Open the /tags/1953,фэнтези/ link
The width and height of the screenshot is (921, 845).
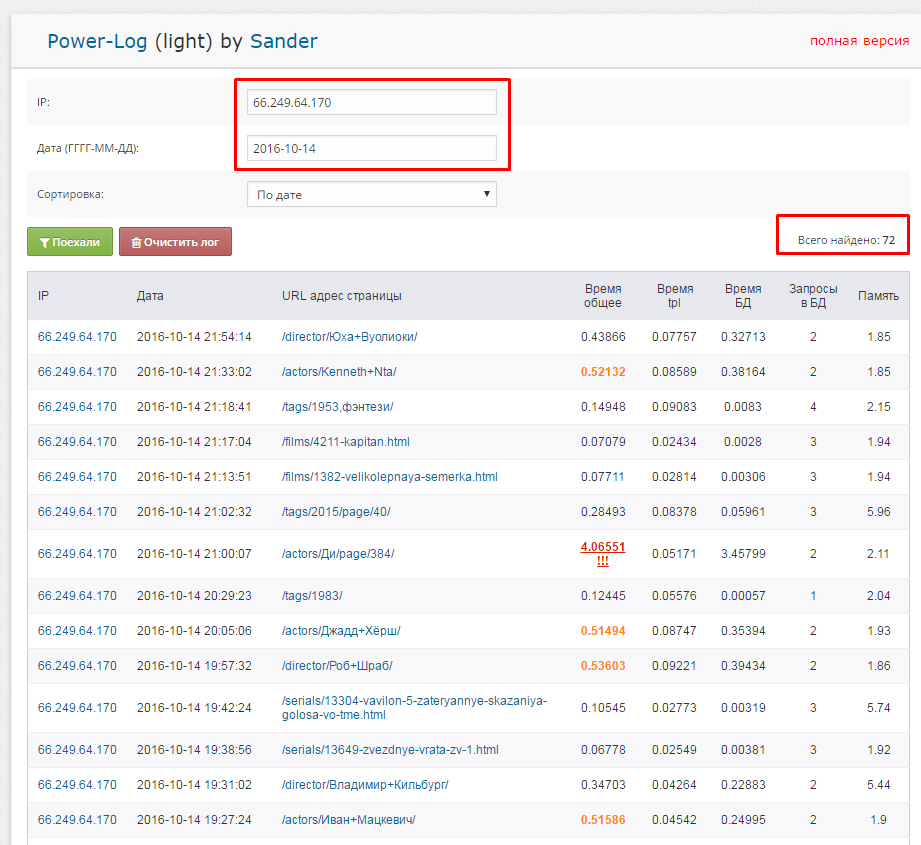click(x=338, y=407)
